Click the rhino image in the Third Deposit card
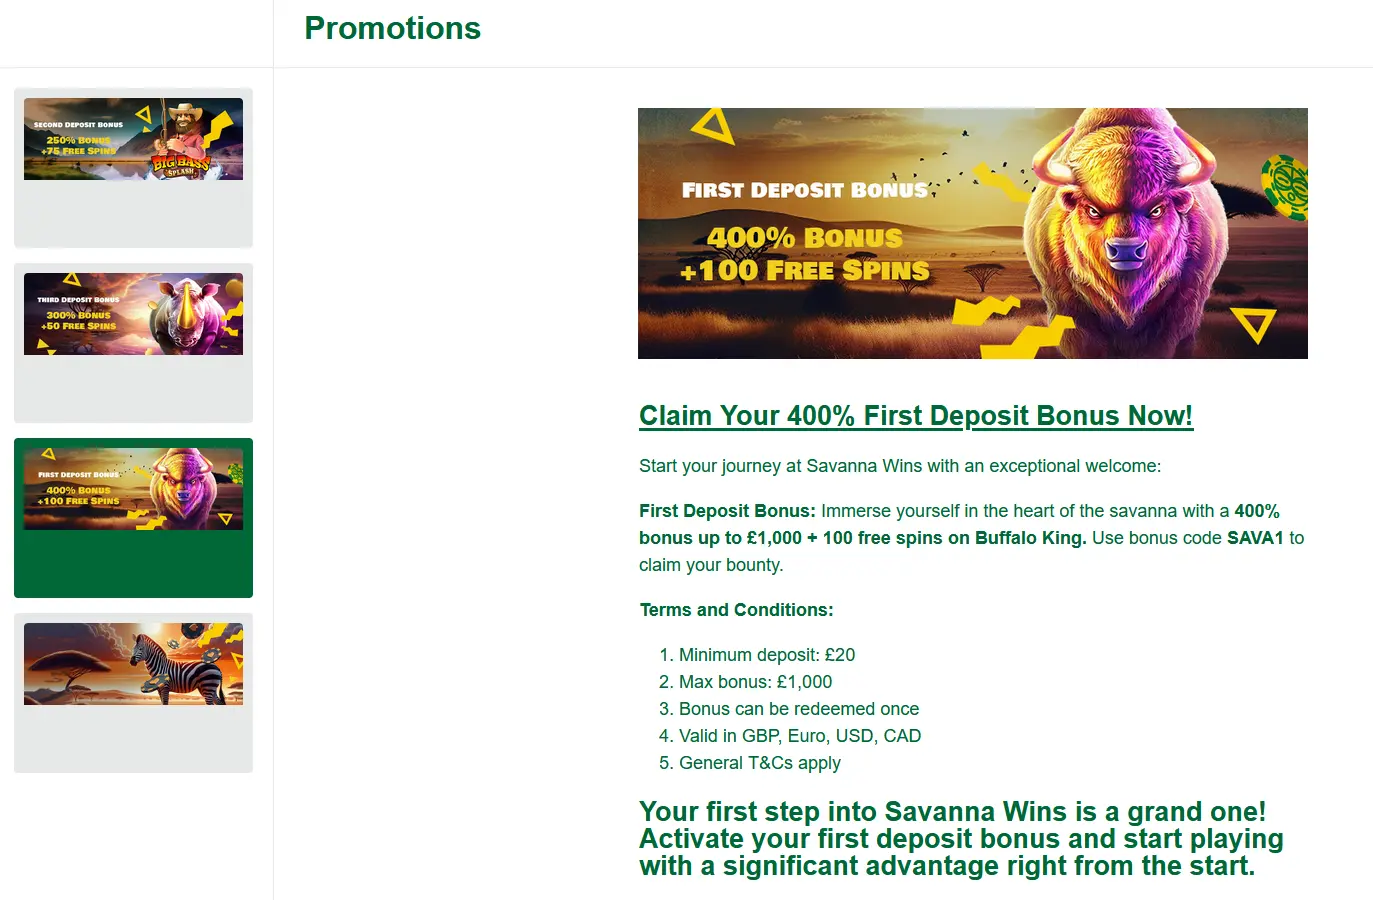Viewport: 1373px width, 900px height. pyautogui.click(x=191, y=315)
